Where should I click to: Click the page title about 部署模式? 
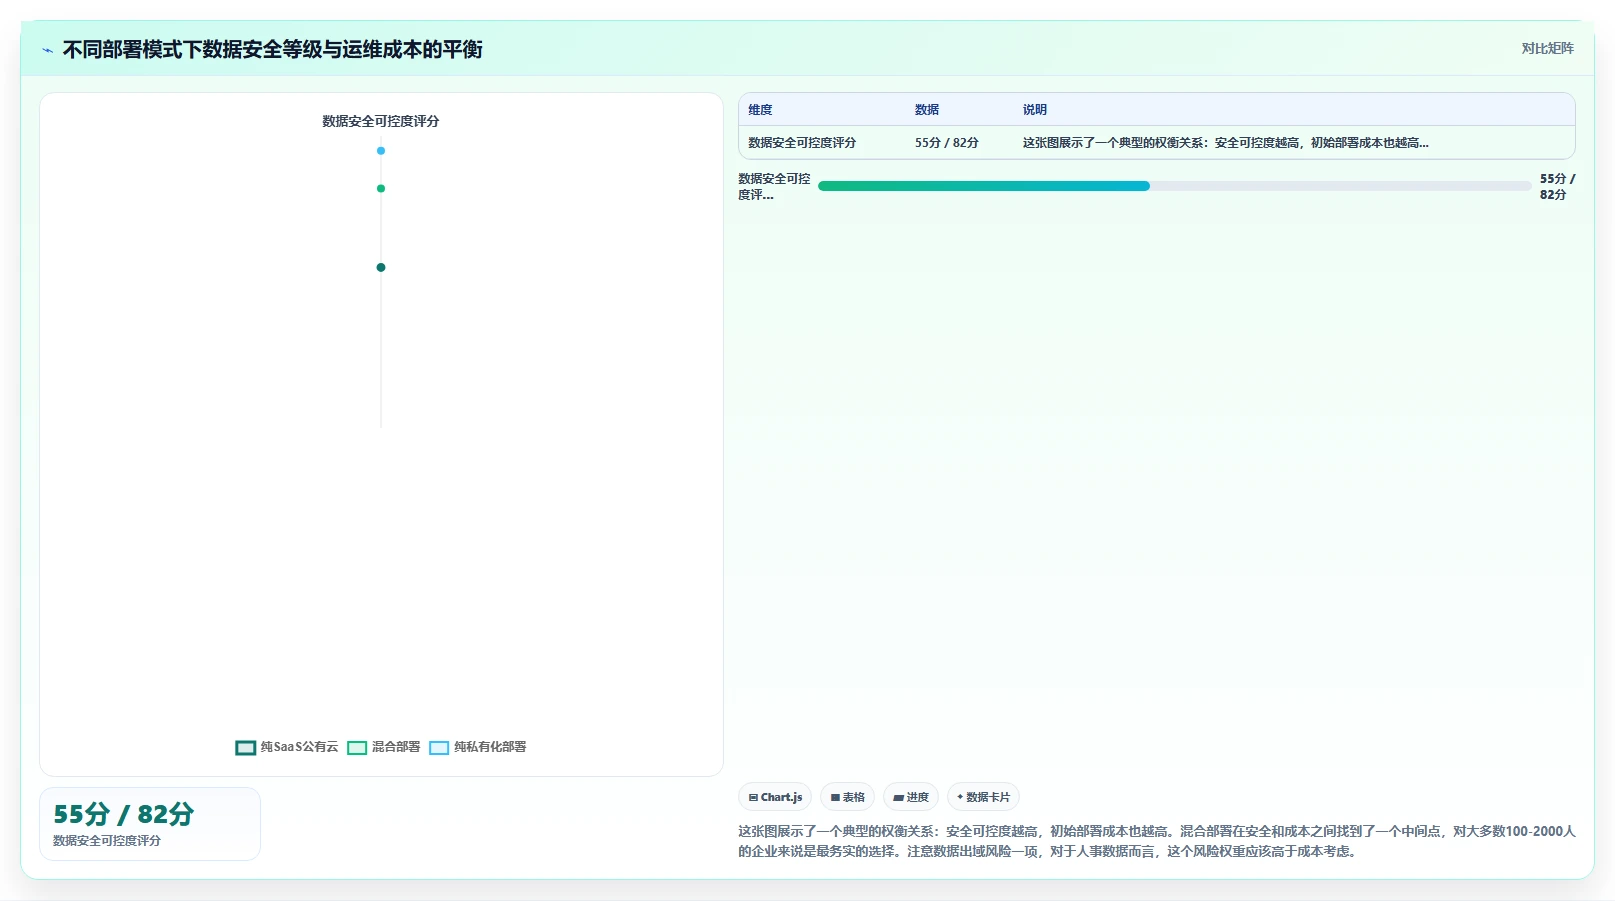pos(273,50)
